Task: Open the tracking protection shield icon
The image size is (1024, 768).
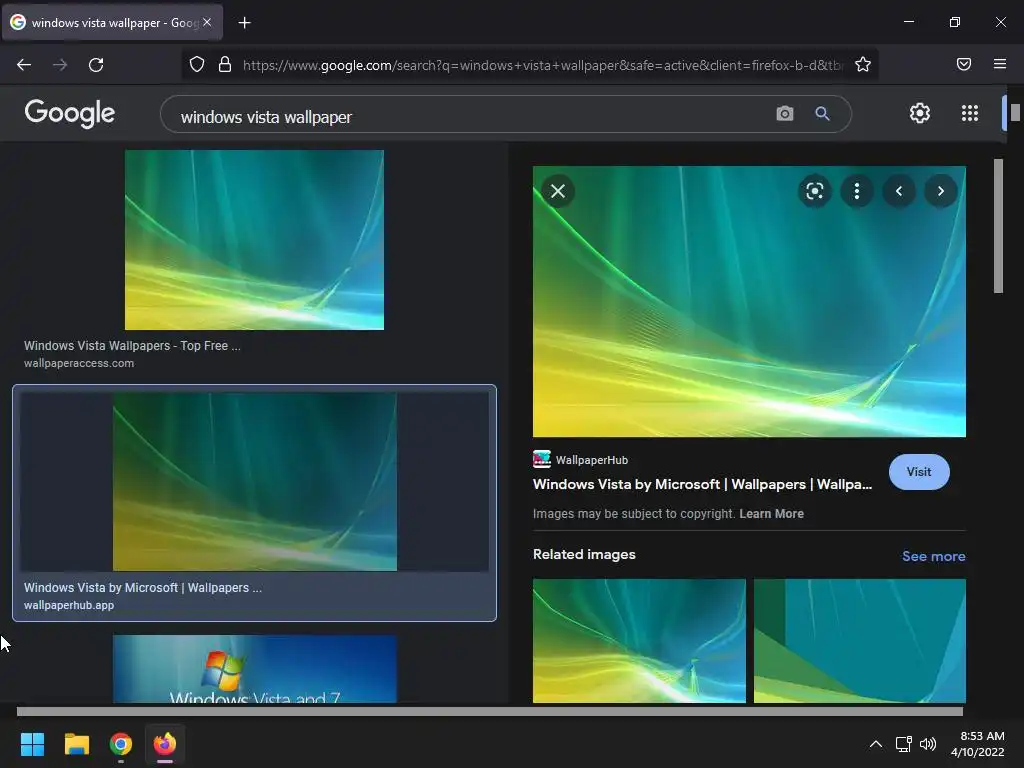Action: pyautogui.click(x=197, y=65)
